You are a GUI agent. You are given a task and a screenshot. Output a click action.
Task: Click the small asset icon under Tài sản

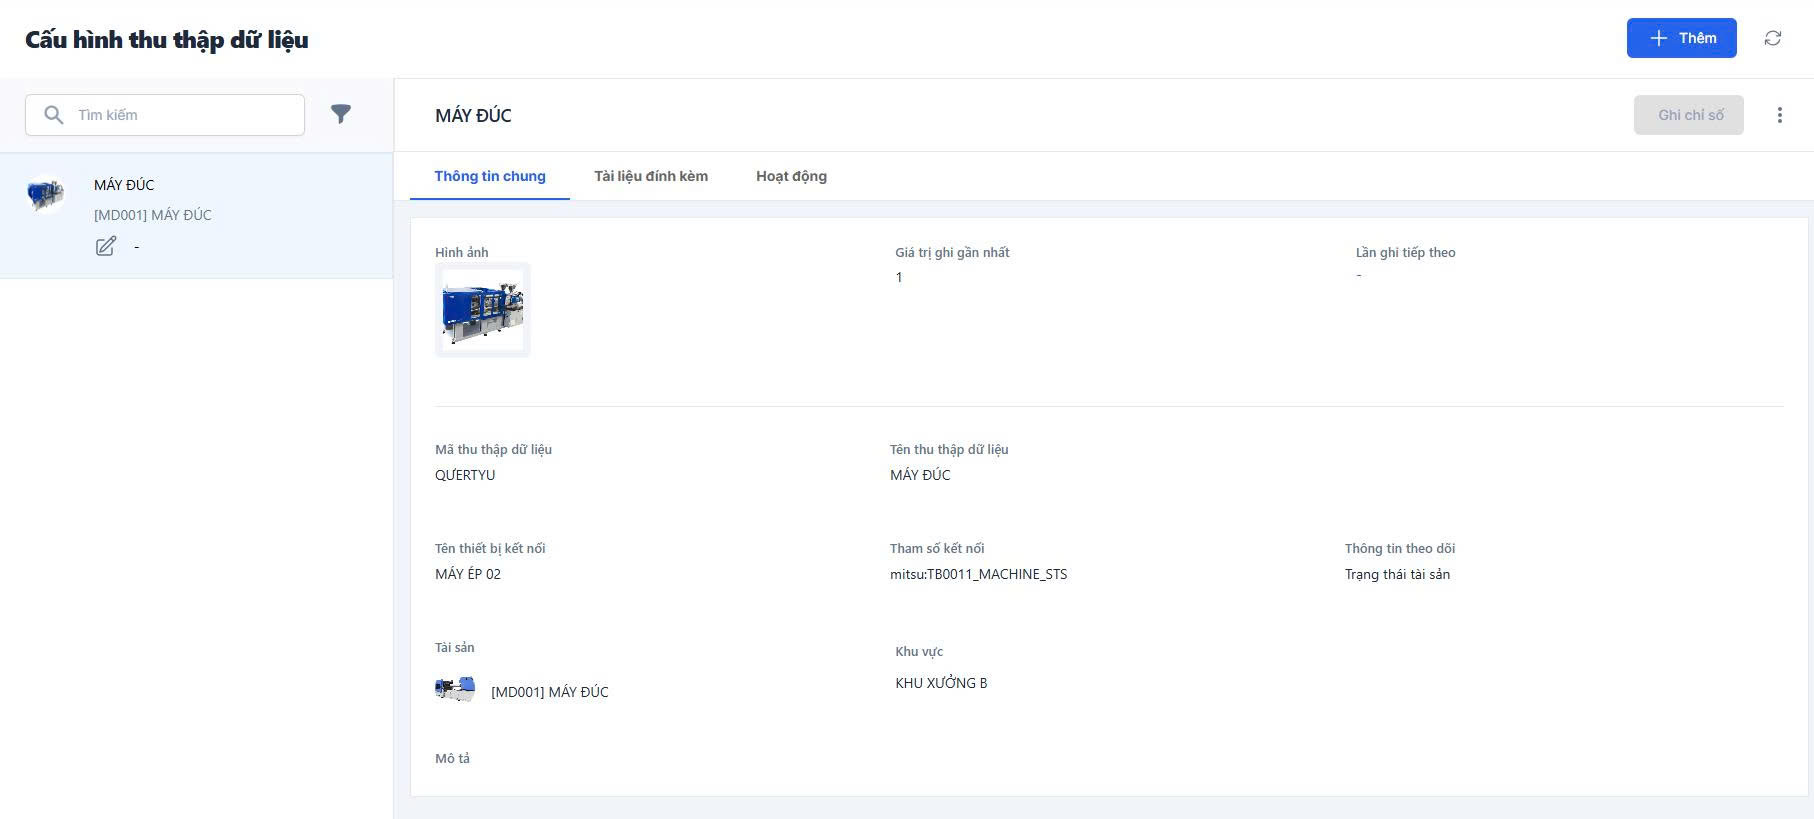[455, 689]
